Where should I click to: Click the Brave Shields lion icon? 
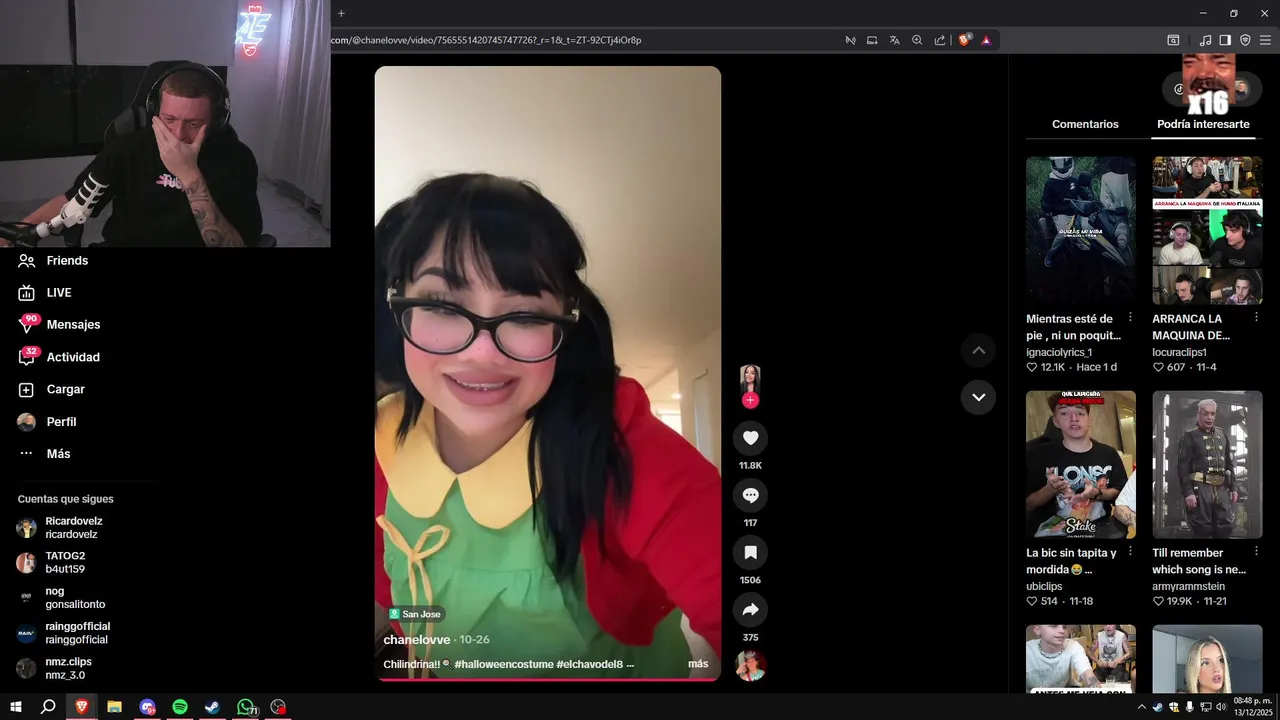coord(964,40)
